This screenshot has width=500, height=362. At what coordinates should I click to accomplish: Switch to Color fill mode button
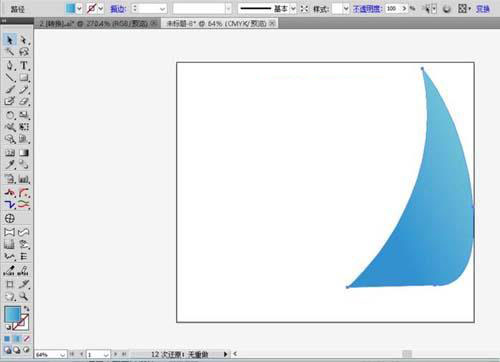click(x=7, y=339)
